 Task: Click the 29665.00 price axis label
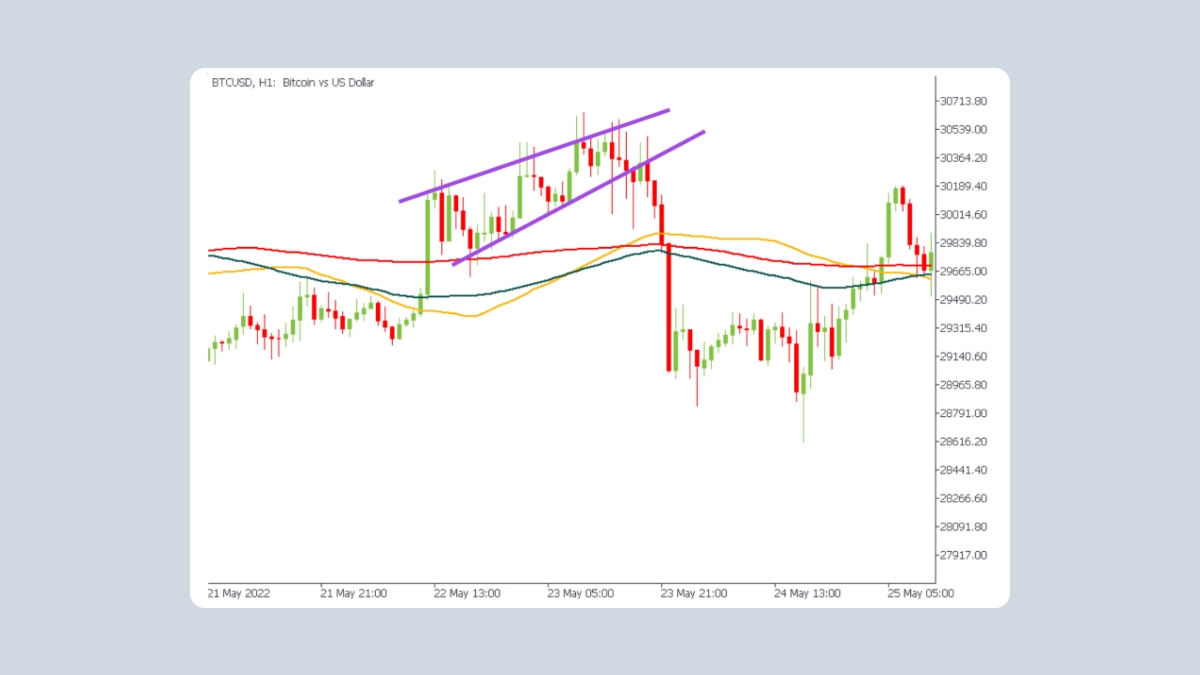point(964,272)
